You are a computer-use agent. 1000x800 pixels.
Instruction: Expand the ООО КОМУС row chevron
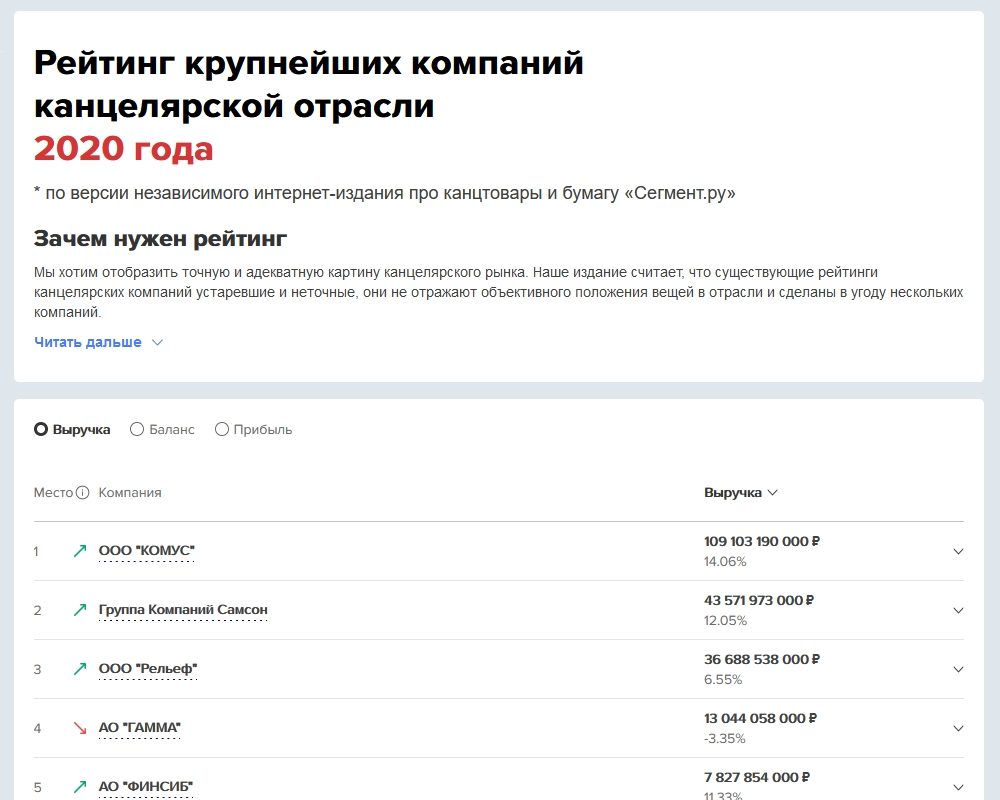coord(958,552)
